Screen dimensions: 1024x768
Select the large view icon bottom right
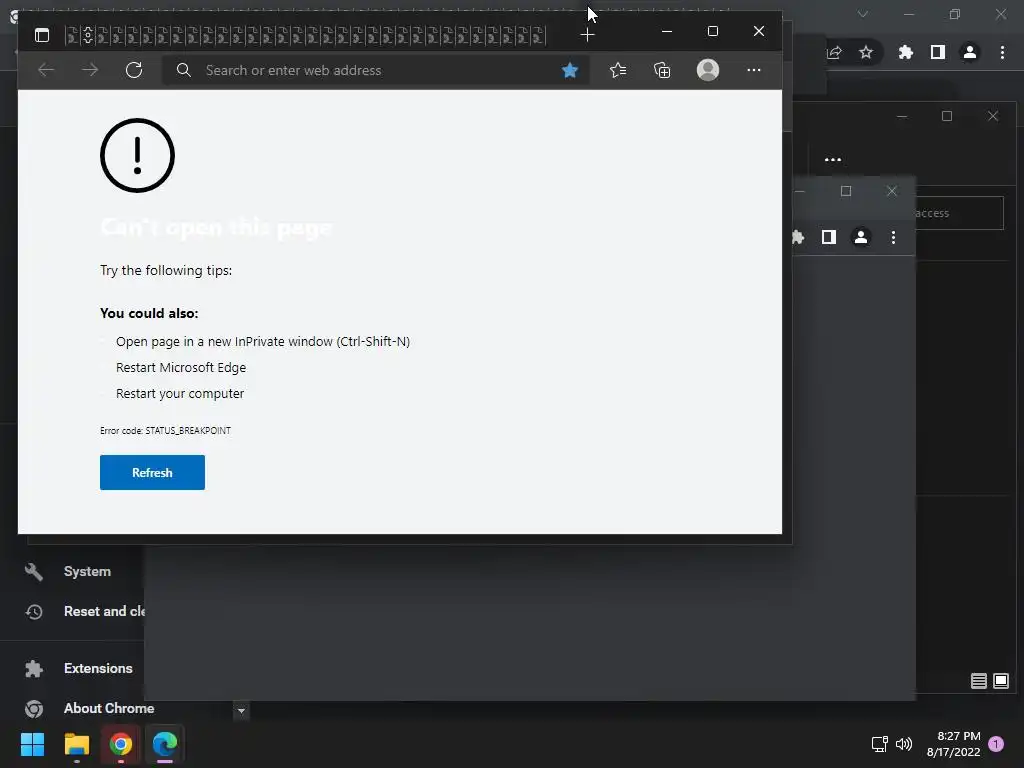[1000, 681]
